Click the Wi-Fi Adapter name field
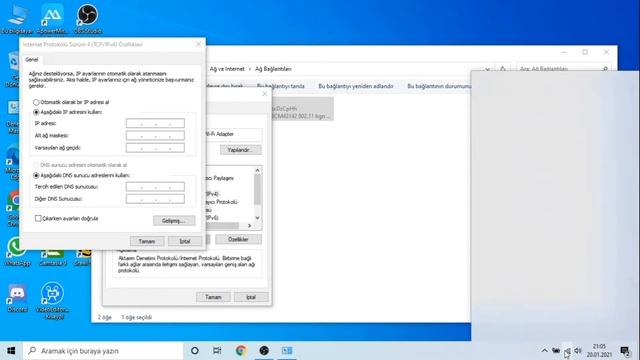 233,134
